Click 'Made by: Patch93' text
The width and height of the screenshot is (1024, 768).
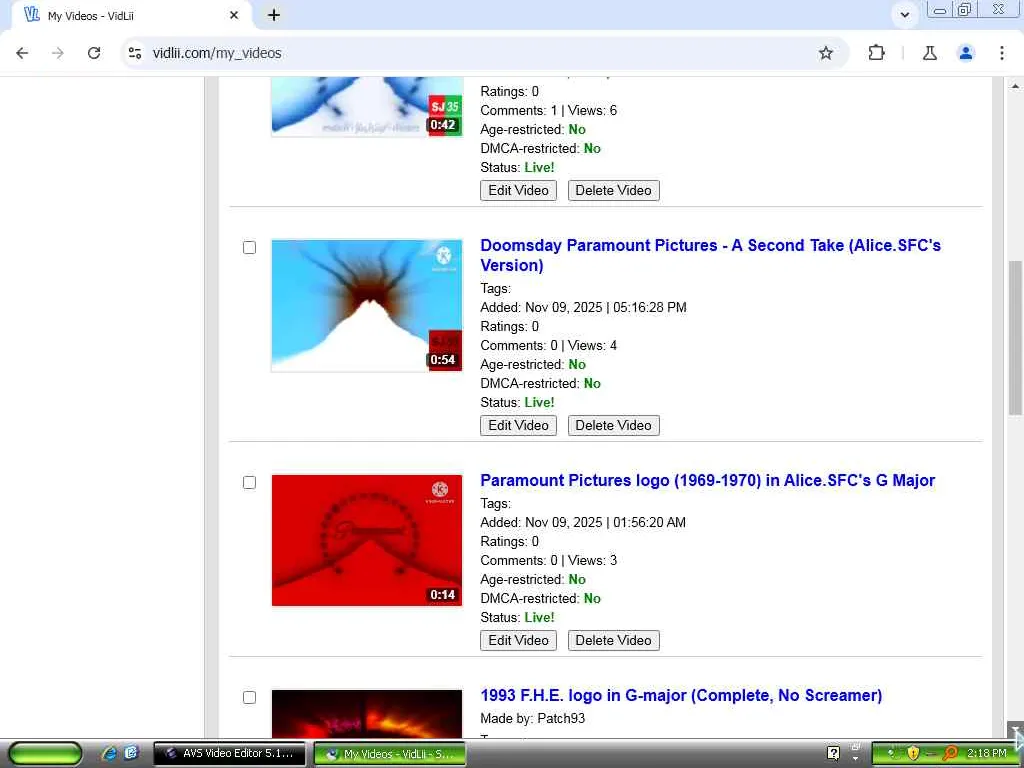[532, 718]
